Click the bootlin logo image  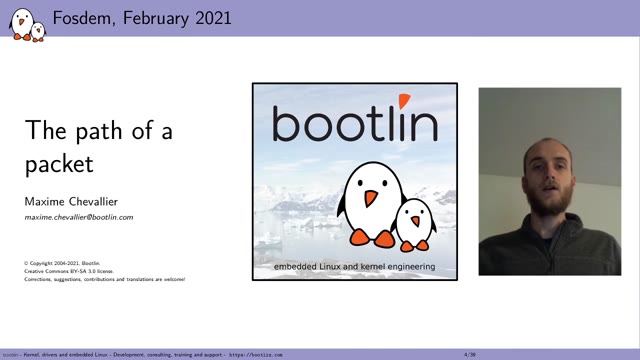(x=355, y=182)
